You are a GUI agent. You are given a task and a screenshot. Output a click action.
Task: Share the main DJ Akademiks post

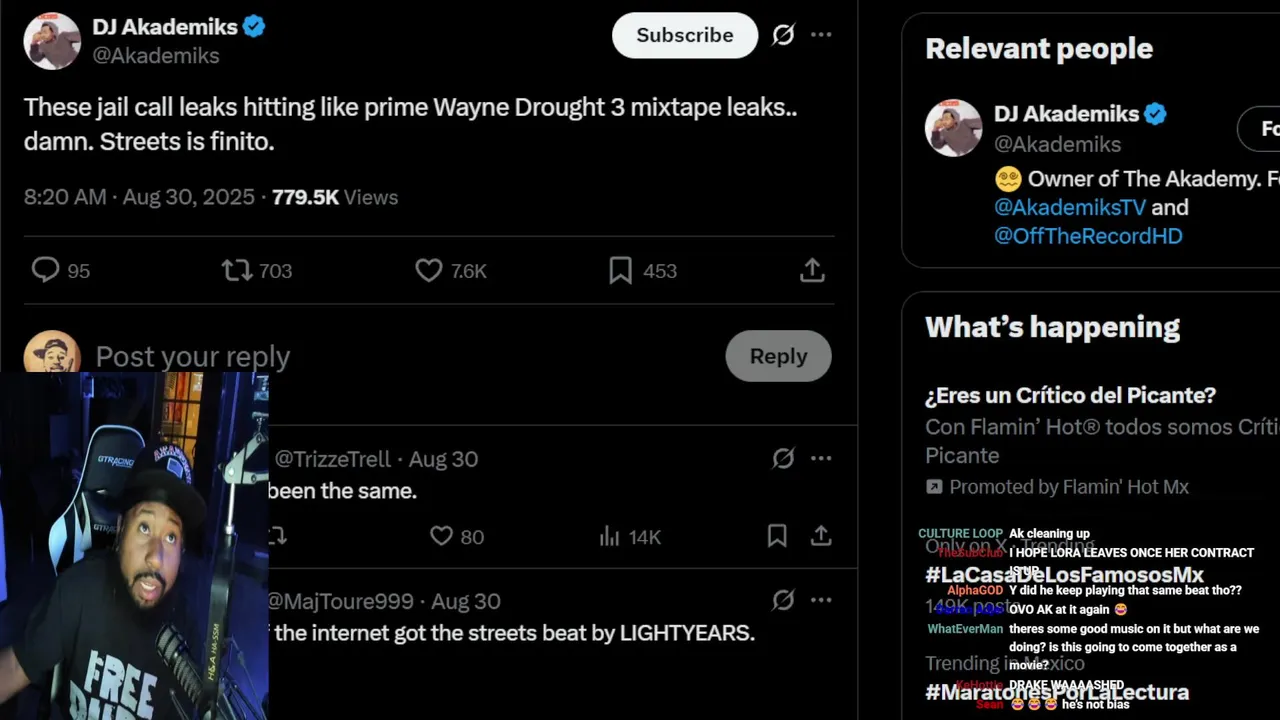coord(812,270)
